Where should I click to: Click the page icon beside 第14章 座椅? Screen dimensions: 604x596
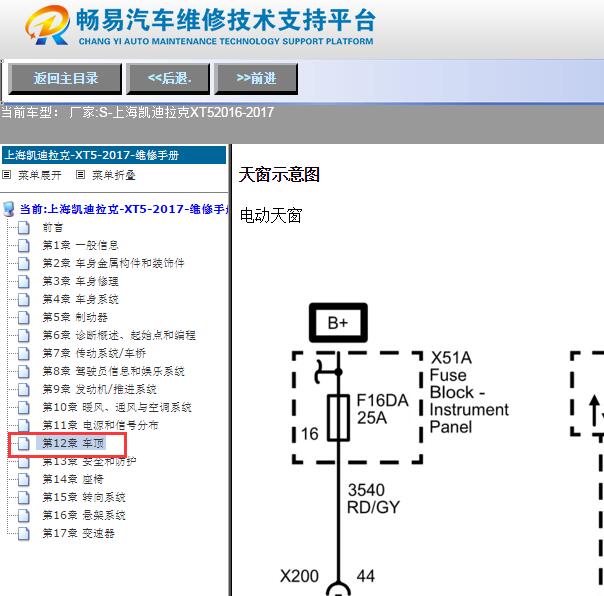click(x=23, y=479)
